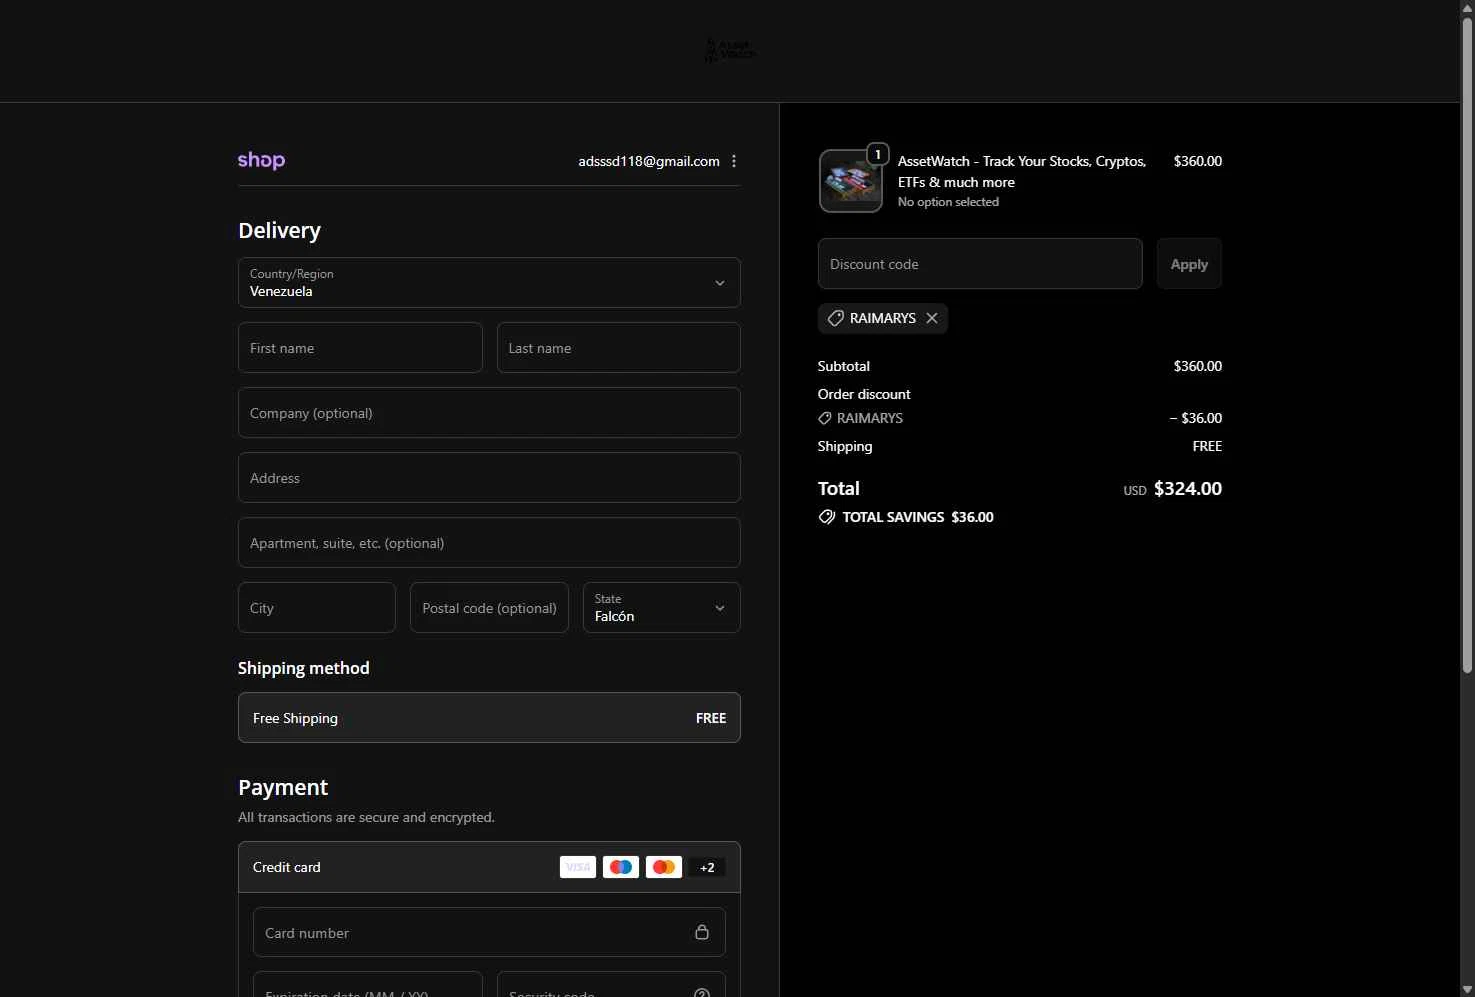1475x997 pixels.
Task: Click the Card number field
Action: pos(489,932)
